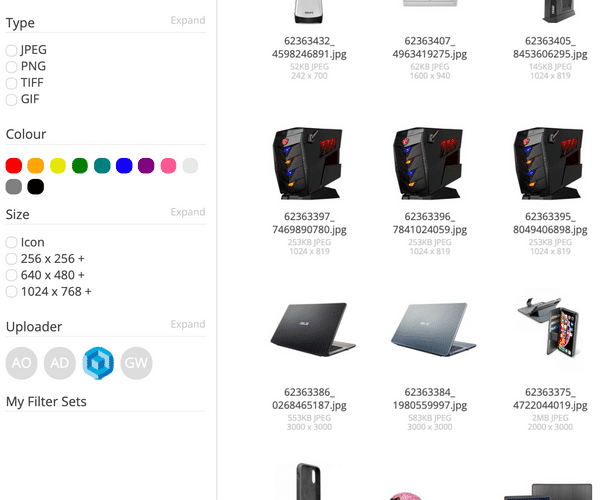Expand the Size filter section
The image size is (600, 500).
[x=188, y=212]
